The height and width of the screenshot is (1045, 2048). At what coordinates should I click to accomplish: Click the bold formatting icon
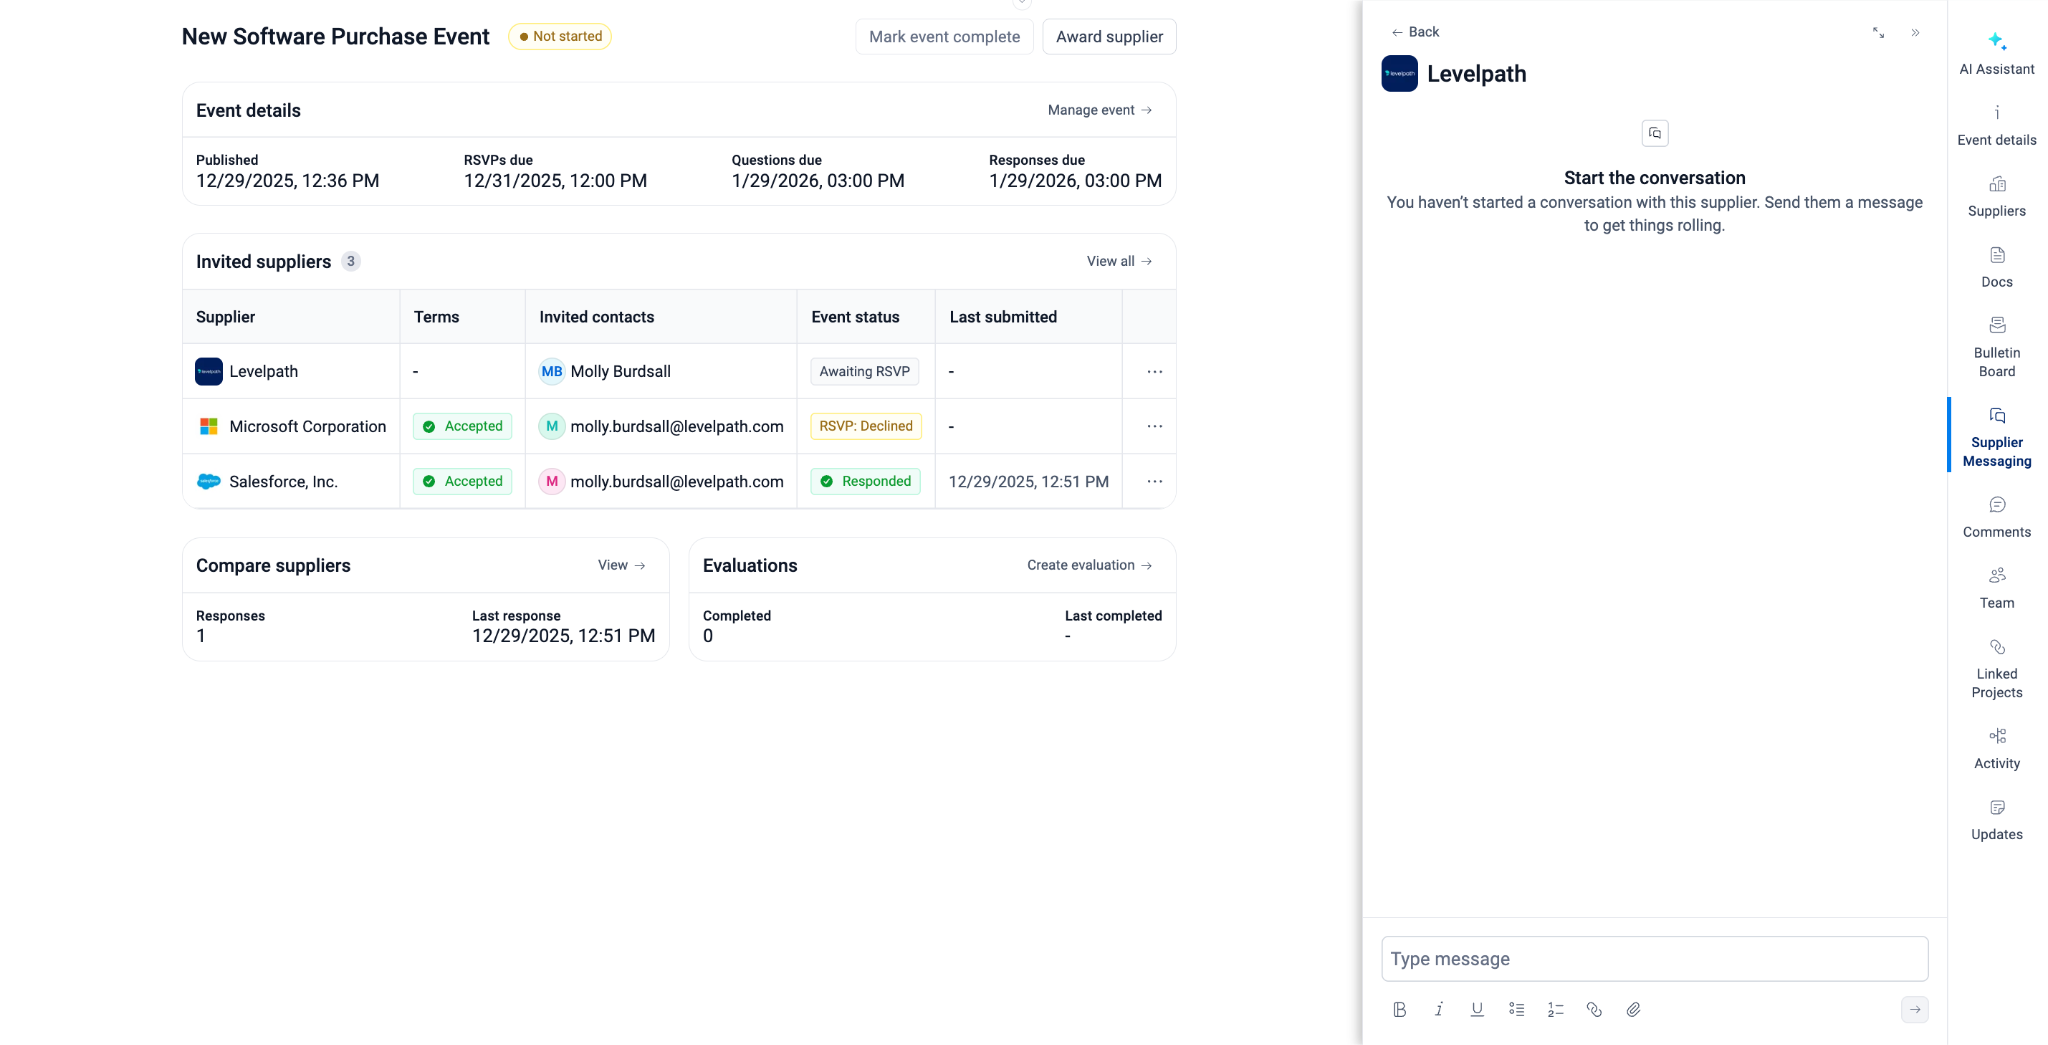(1399, 1009)
